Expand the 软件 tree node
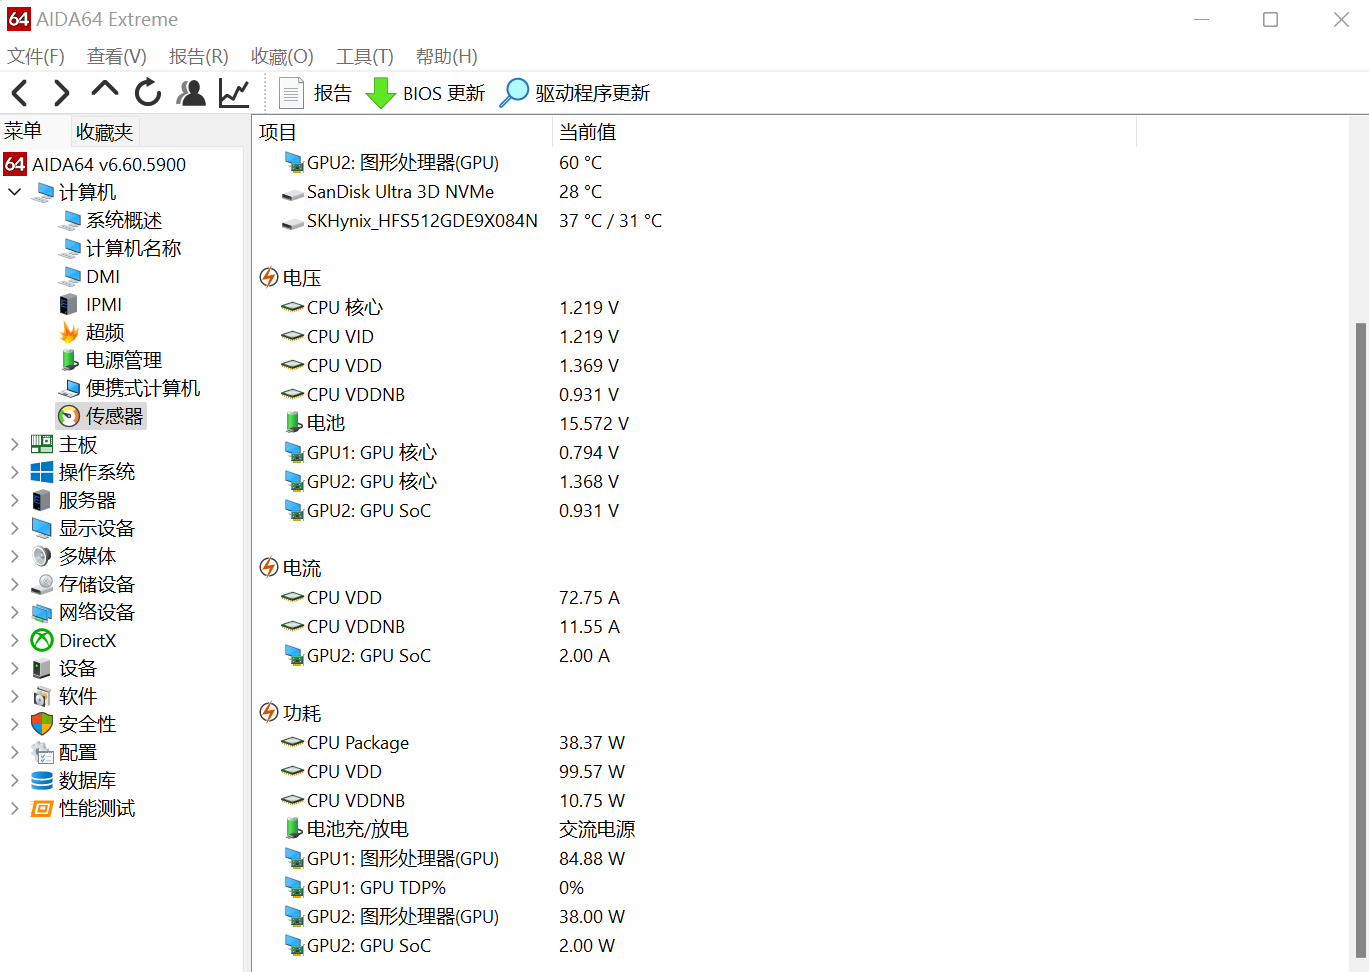The width and height of the screenshot is (1369, 972). click(14, 696)
